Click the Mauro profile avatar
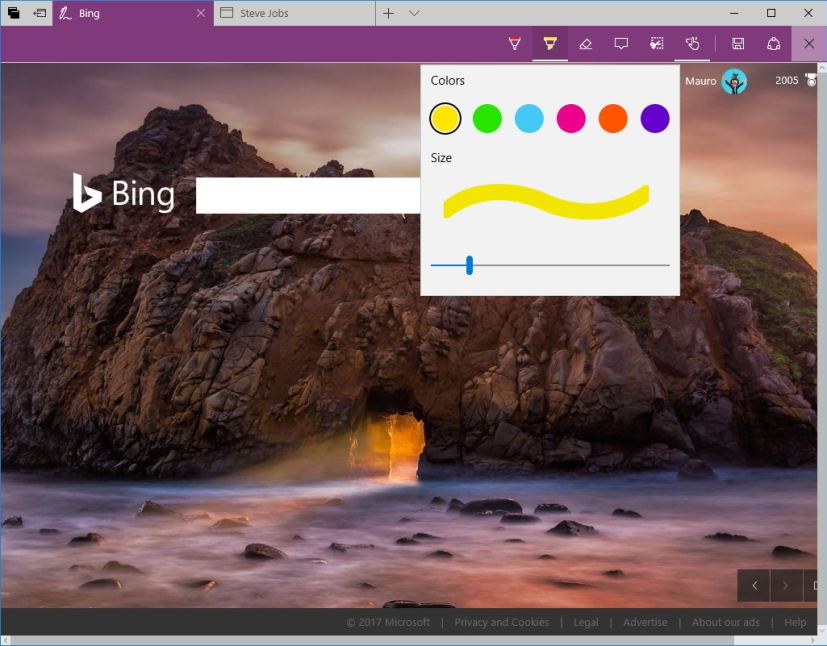 735,81
